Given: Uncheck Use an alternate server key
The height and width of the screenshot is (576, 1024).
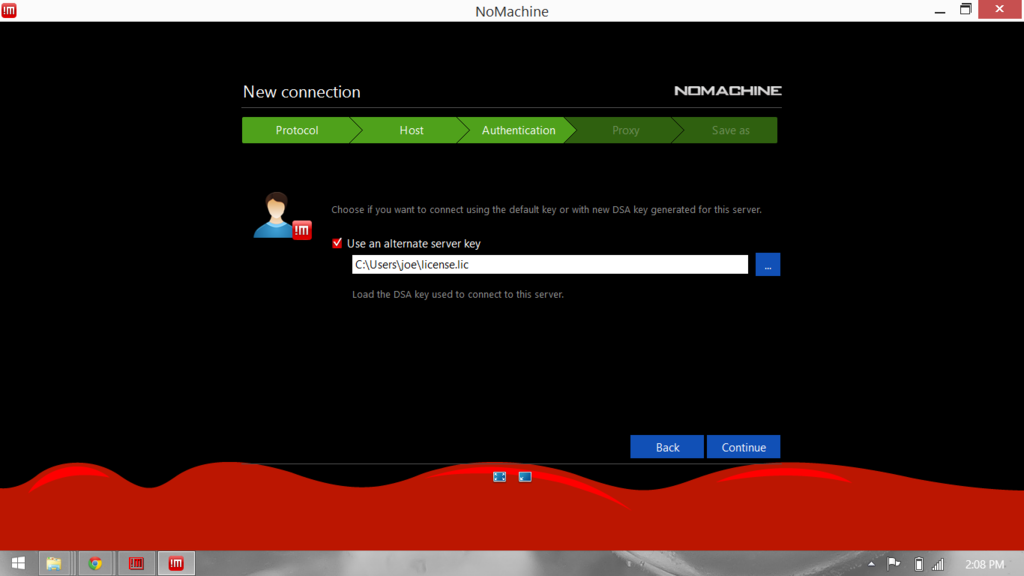Looking at the screenshot, I should point(337,243).
